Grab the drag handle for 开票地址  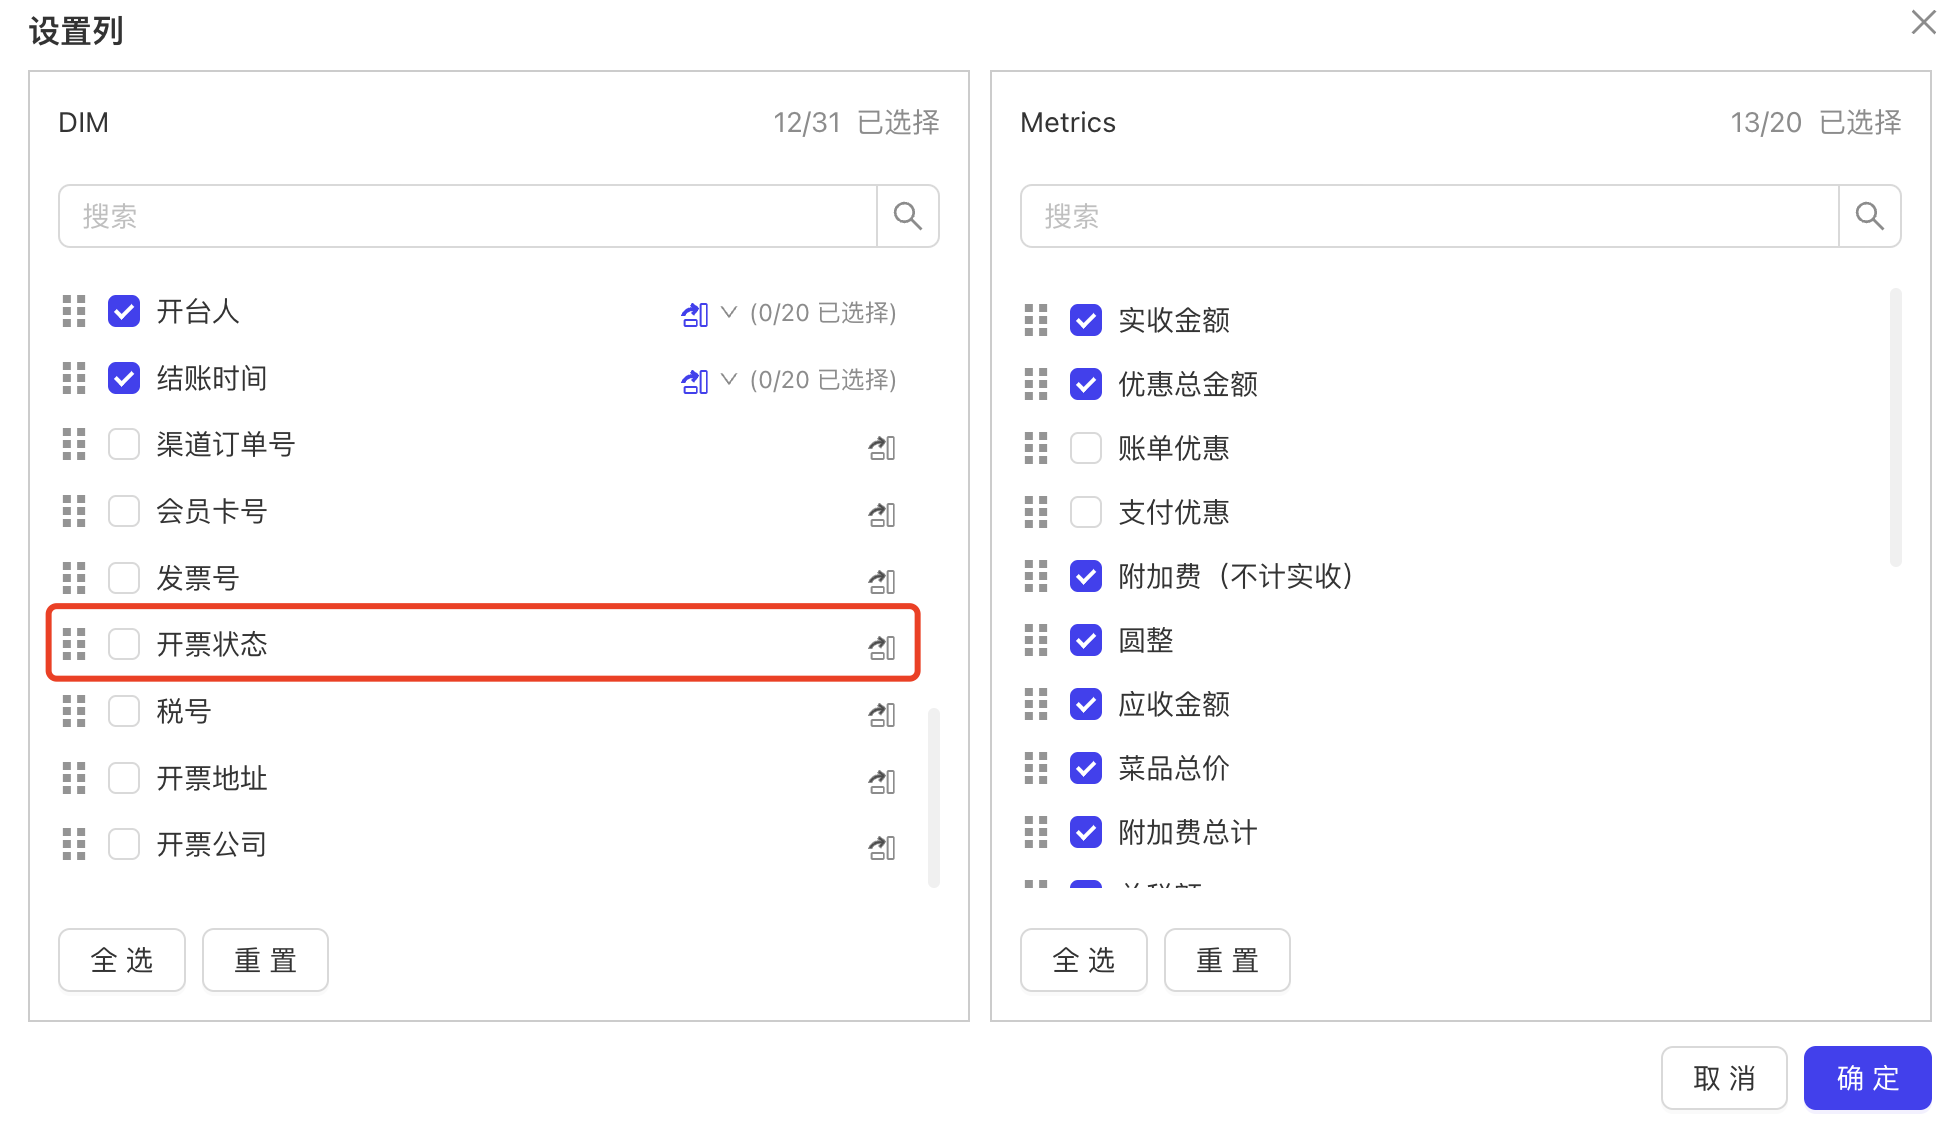point(74,778)
